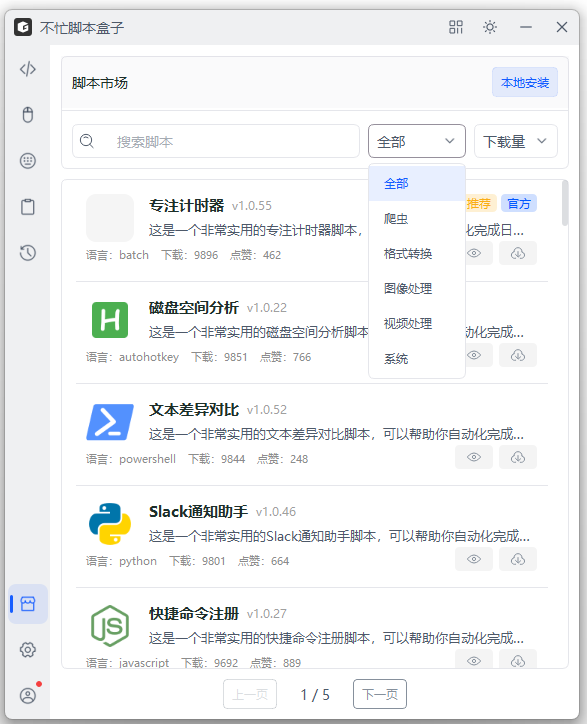Click 语言: batch label

click(117, 255)
